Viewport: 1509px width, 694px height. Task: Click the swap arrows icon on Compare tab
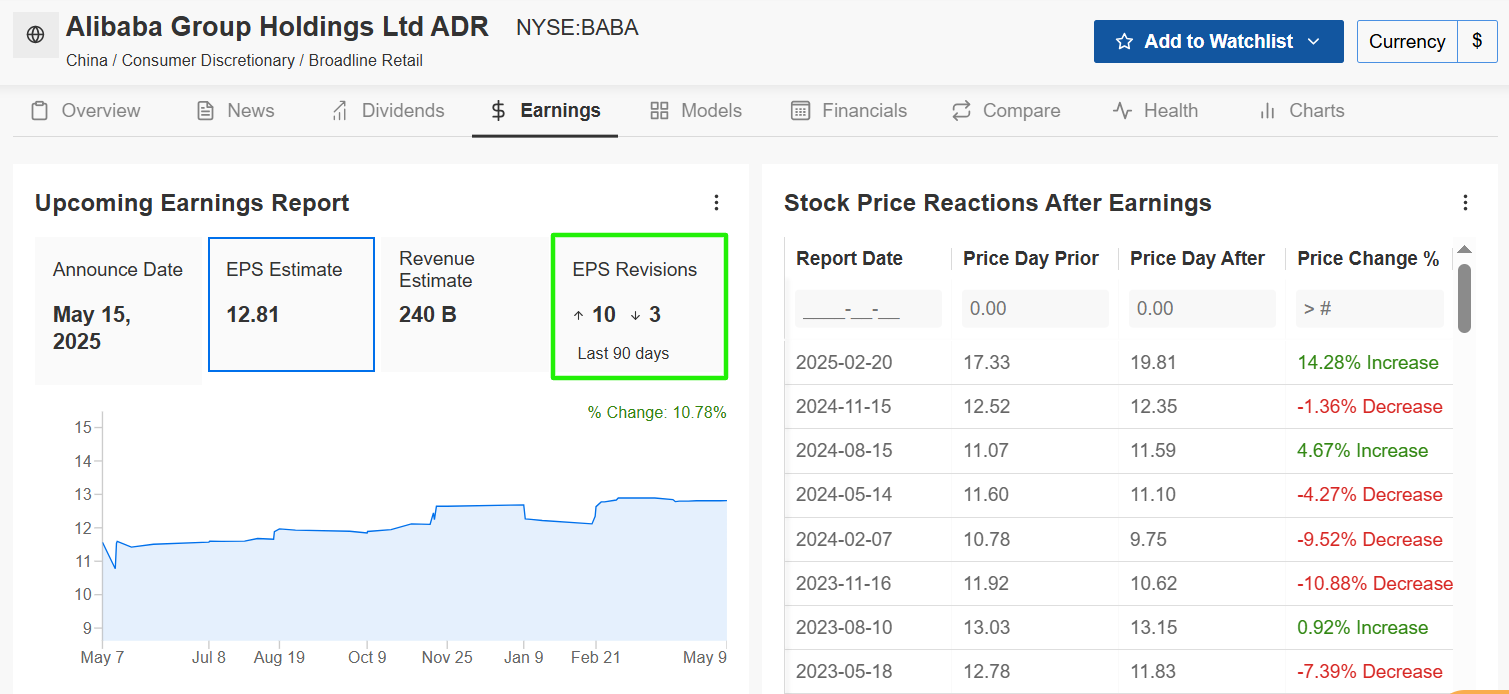pos(961,111)
